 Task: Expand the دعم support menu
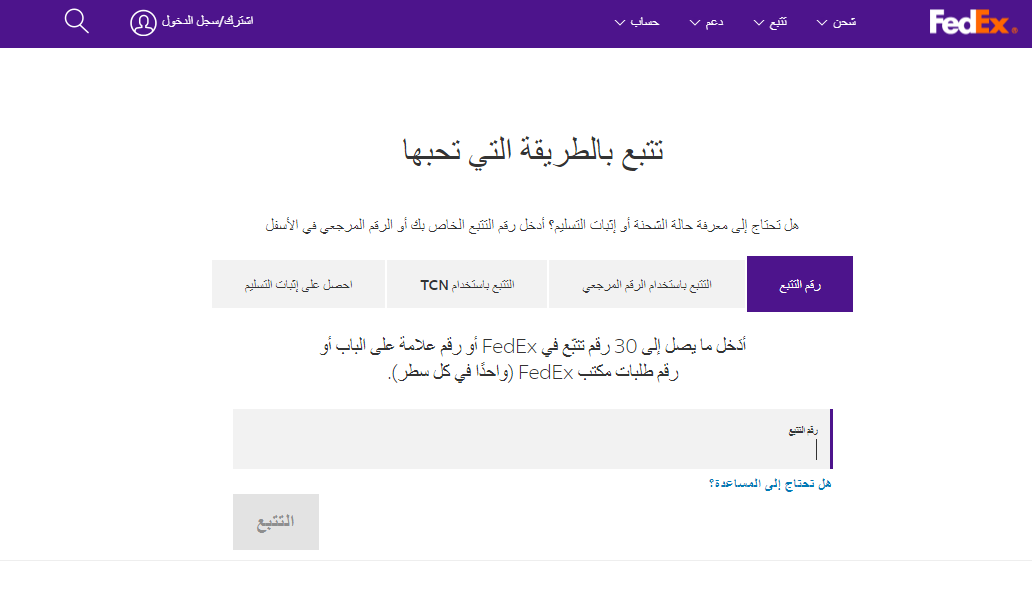click(x=706, y=22)
